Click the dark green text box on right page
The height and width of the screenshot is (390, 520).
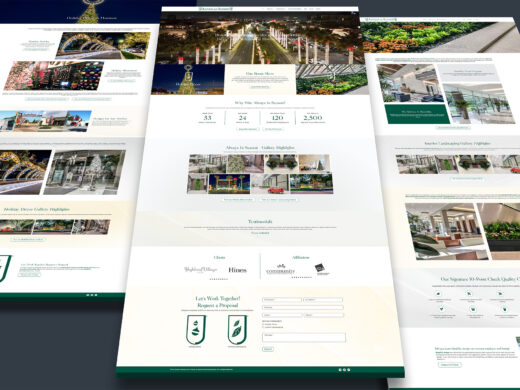[416, 114]
